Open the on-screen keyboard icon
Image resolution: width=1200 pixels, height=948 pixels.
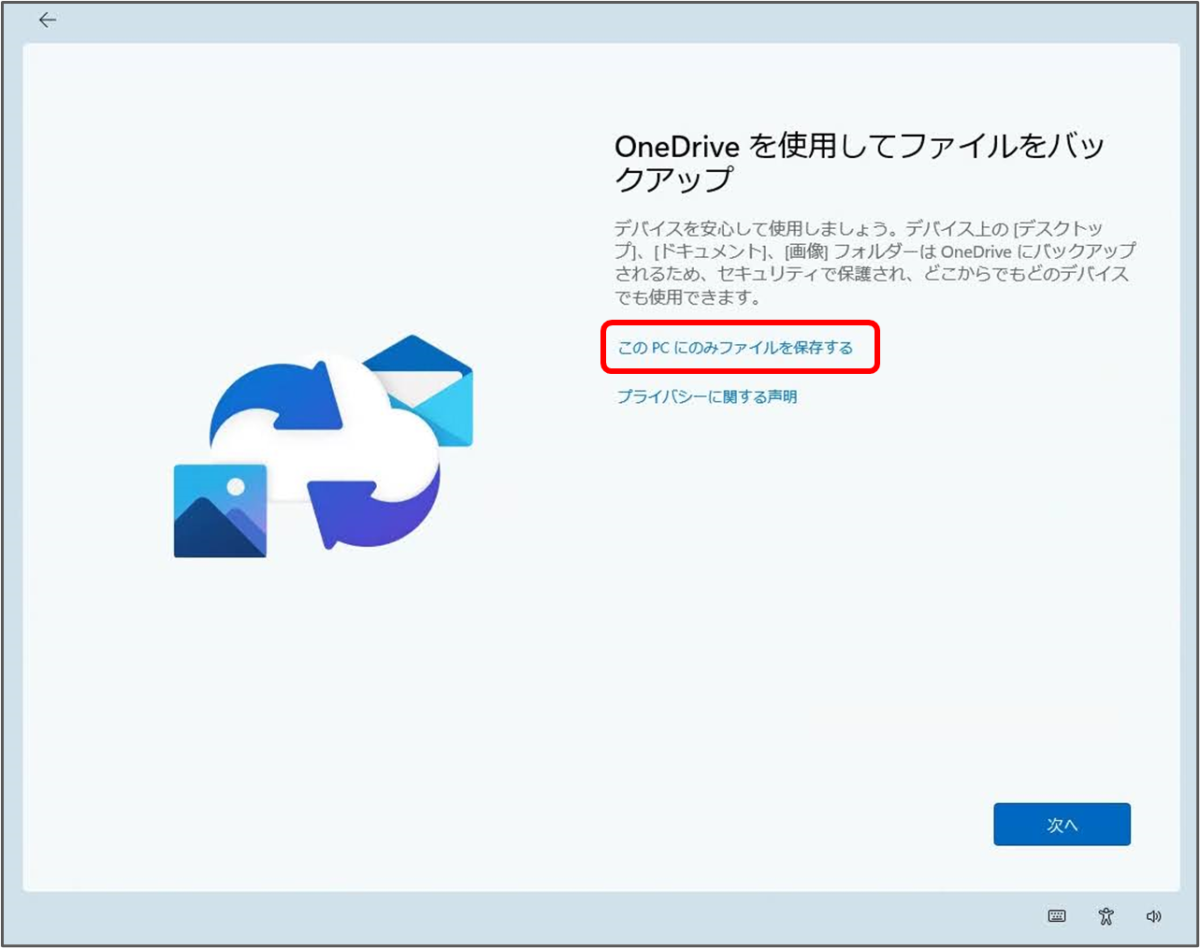pos(1056,915)
